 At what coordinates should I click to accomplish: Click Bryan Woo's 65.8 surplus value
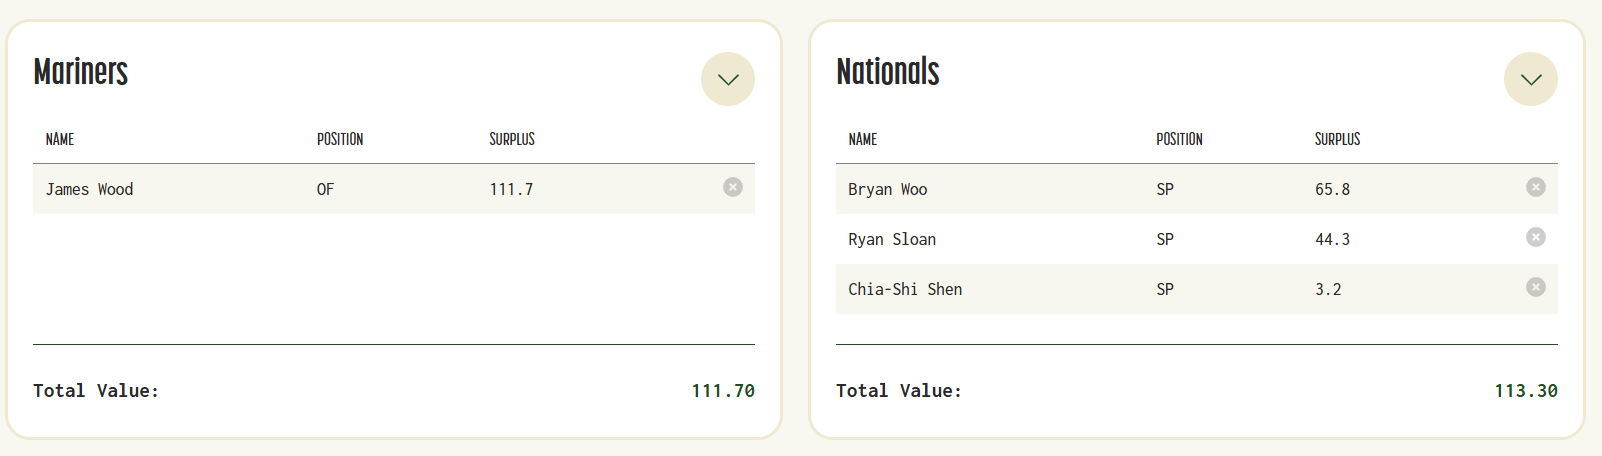(1332, 189)
